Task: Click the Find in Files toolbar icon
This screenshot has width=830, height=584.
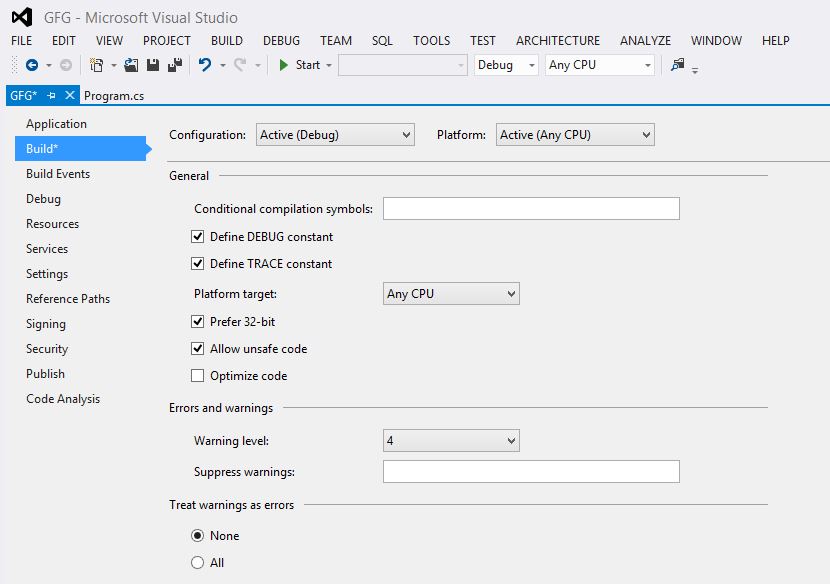Action: pyautogui.click(x=678, y=65)
